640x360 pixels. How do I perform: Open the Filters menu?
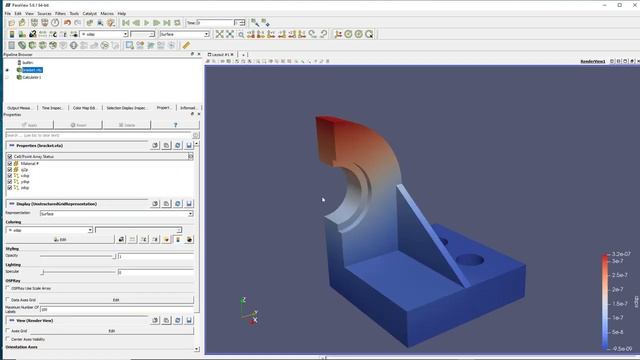pos(60,13)
